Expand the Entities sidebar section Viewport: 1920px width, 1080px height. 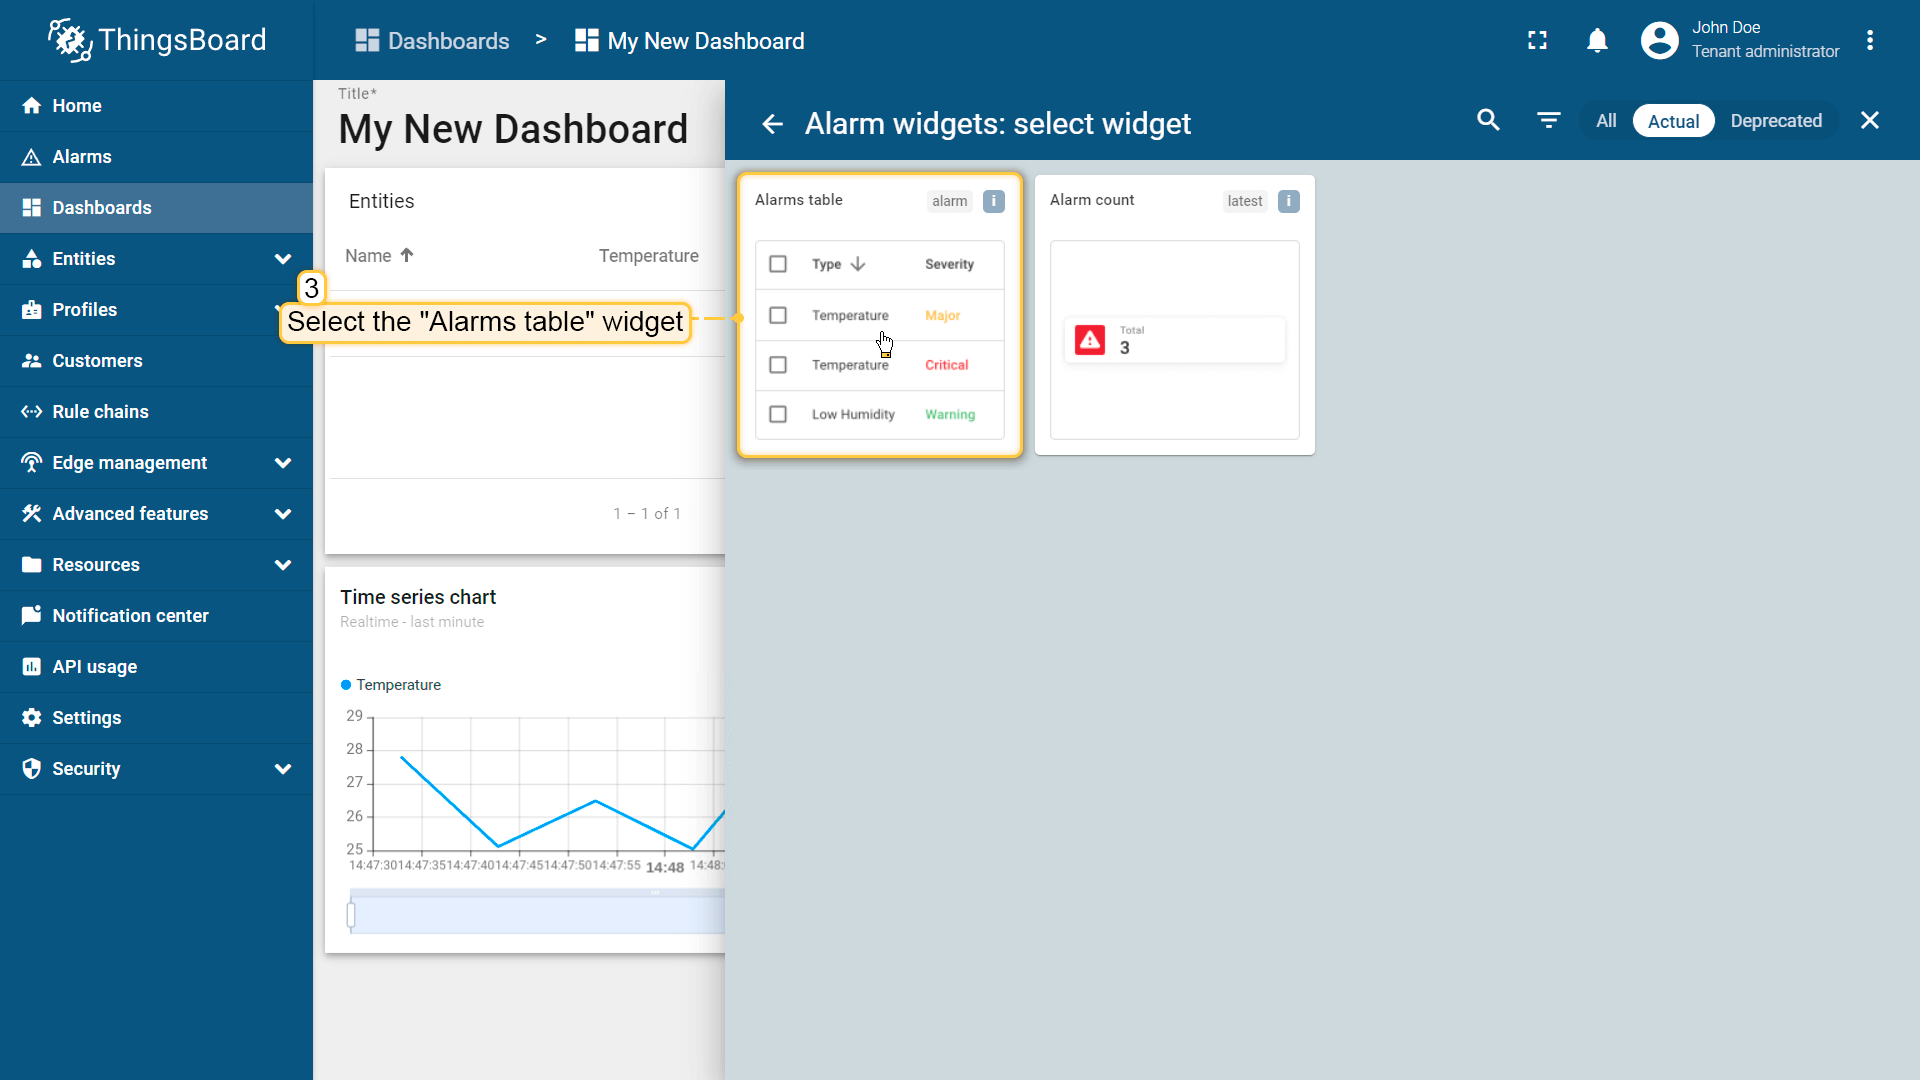283,258
